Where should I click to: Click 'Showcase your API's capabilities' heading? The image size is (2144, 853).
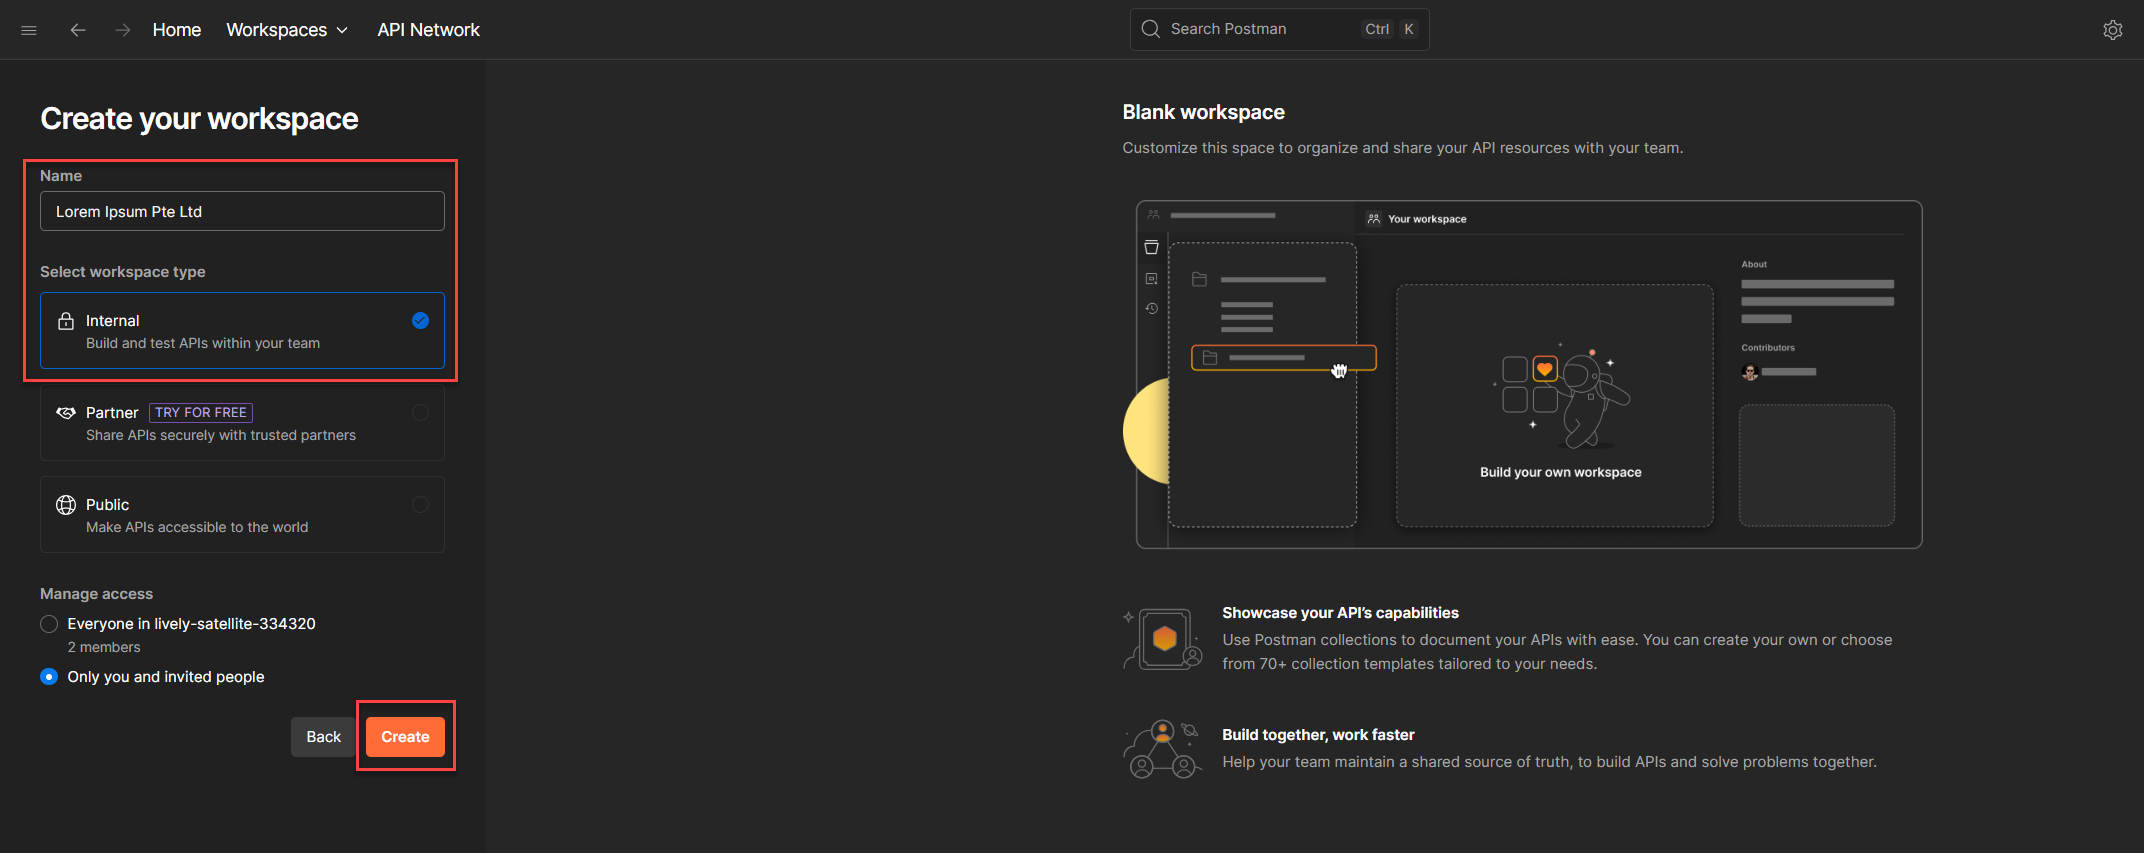point(1340,613)
